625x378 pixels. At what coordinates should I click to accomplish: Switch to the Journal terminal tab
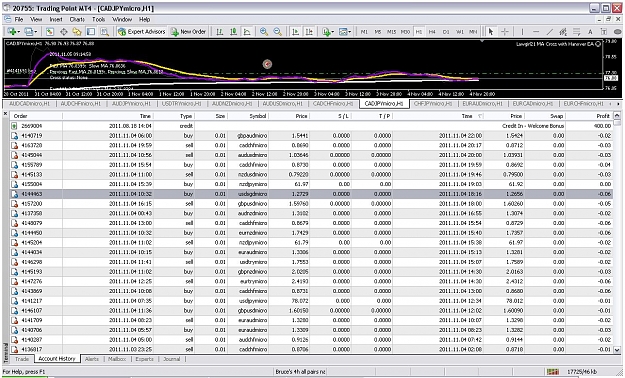[171, 359]
